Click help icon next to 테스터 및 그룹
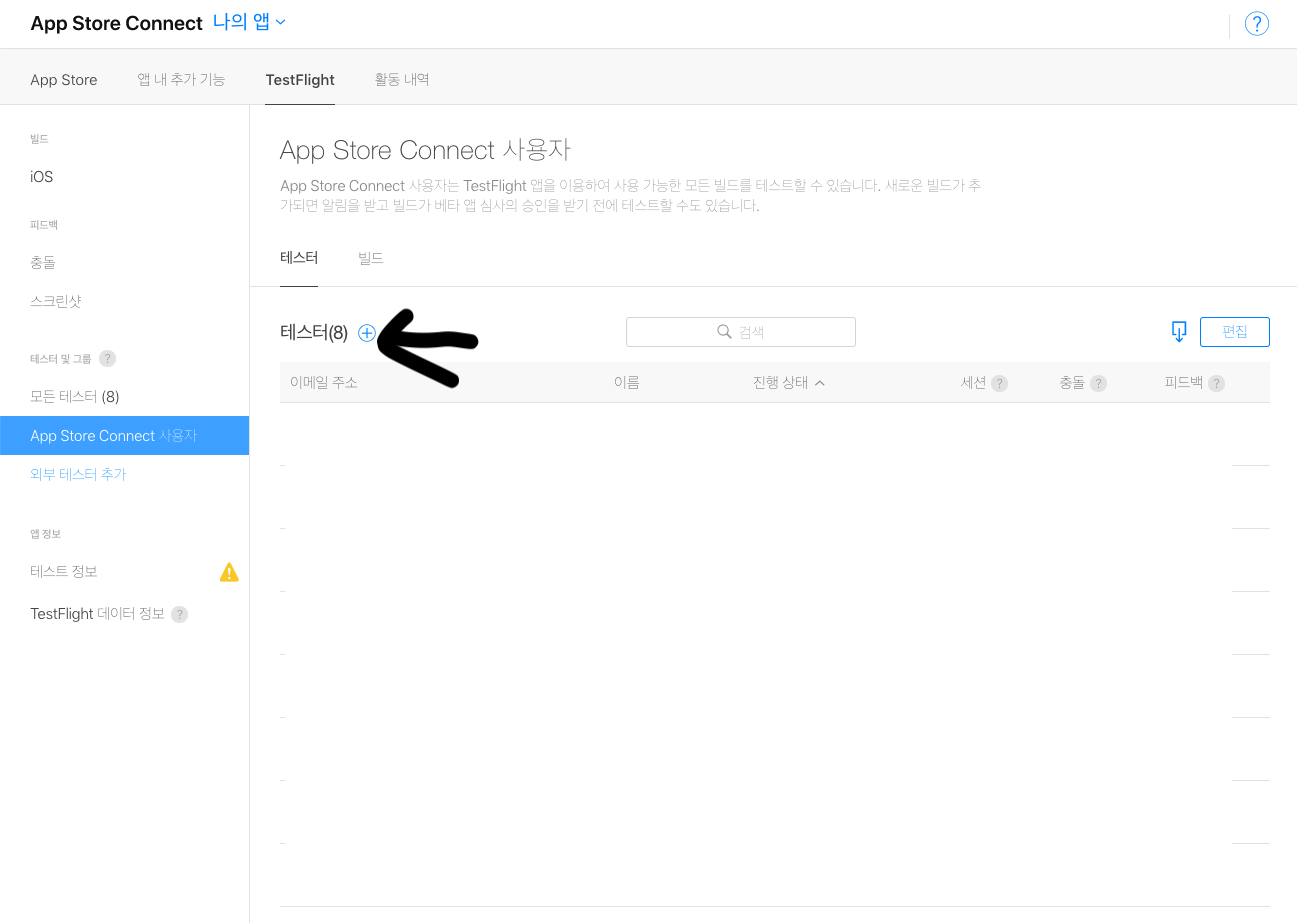The height and width of the screenshot is (923, 1297). (x=108, y=358)
